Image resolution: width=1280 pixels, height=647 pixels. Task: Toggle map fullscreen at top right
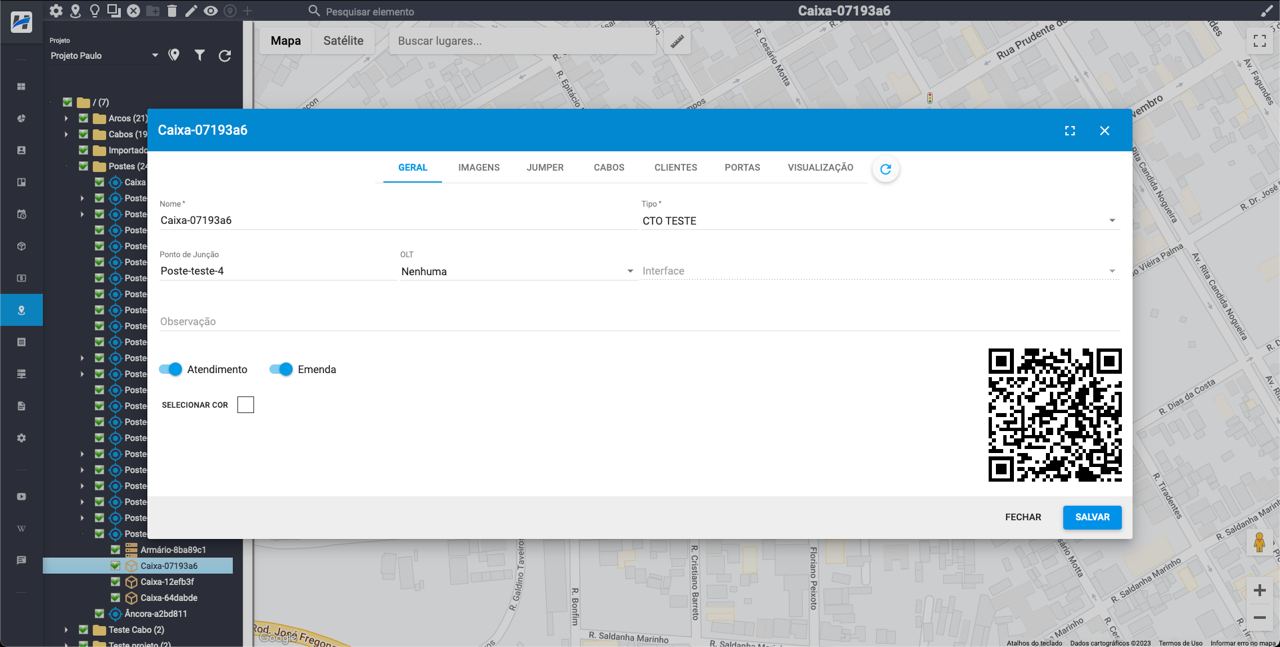[x=1260, y=41]
